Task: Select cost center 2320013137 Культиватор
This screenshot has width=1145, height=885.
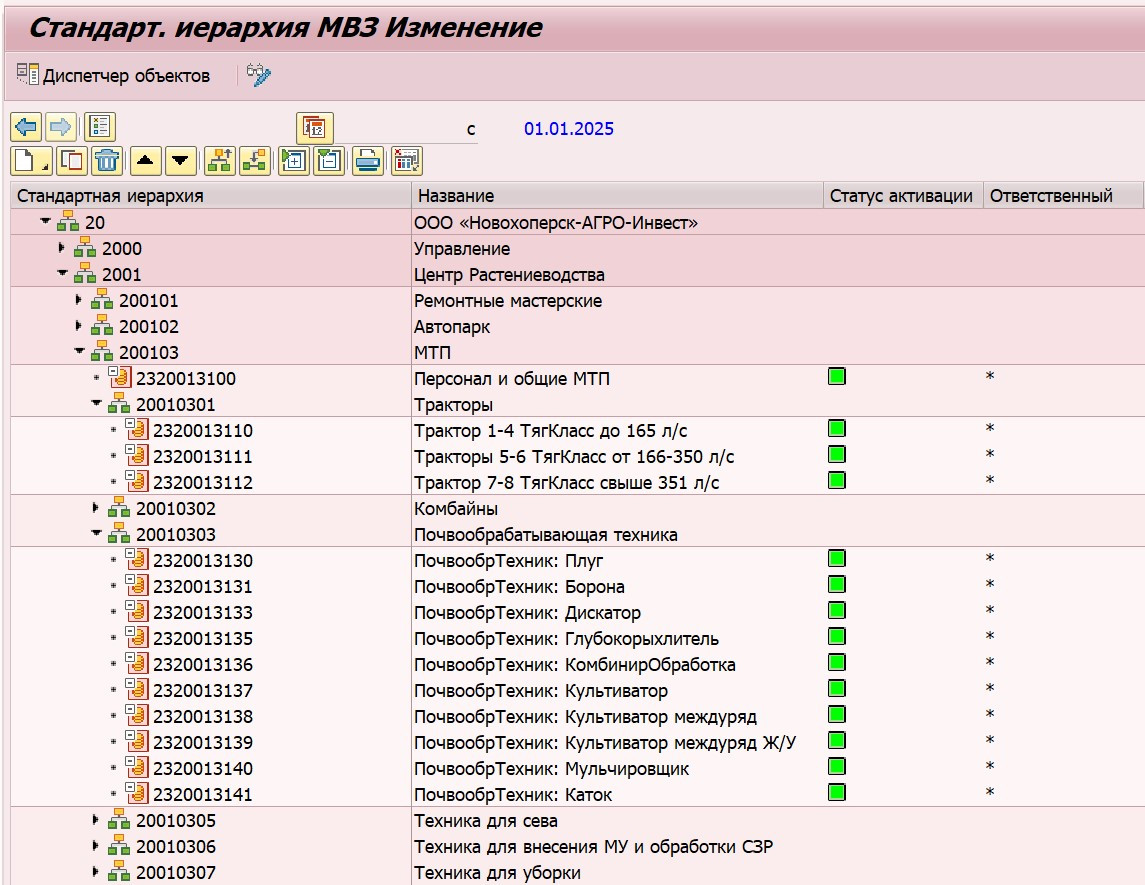Action: 202,691
